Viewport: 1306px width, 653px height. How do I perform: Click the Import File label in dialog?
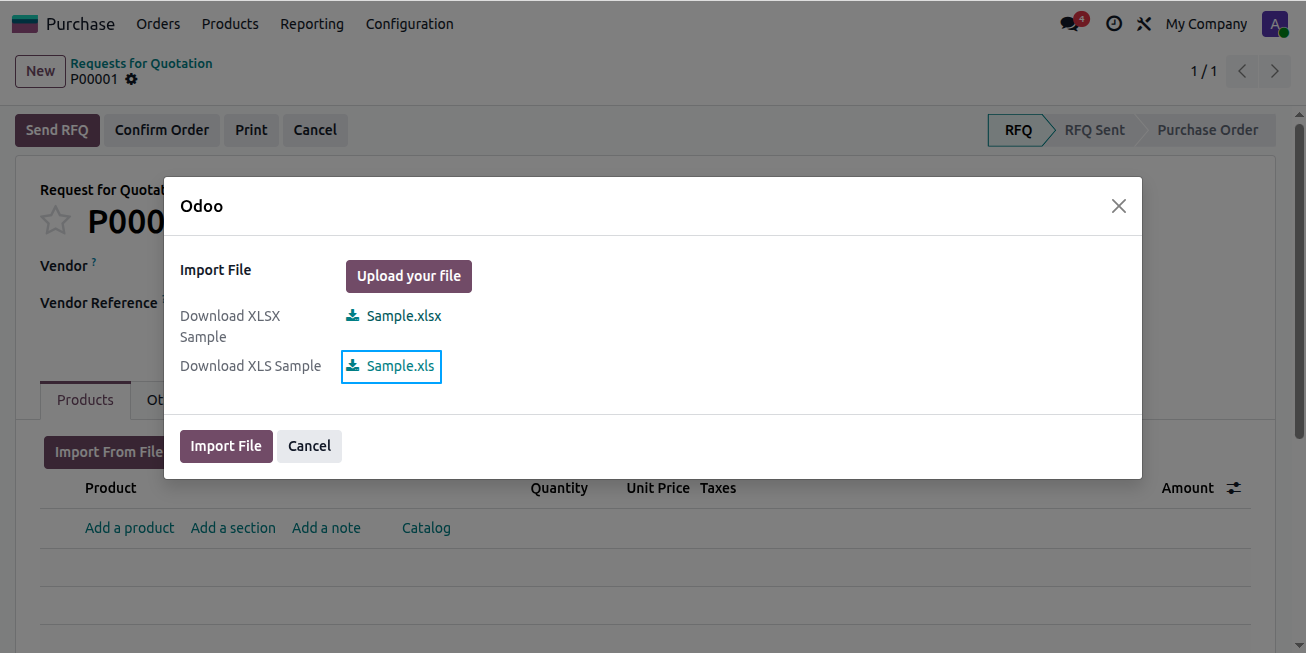pyautogui.click(x=216, y=270)
